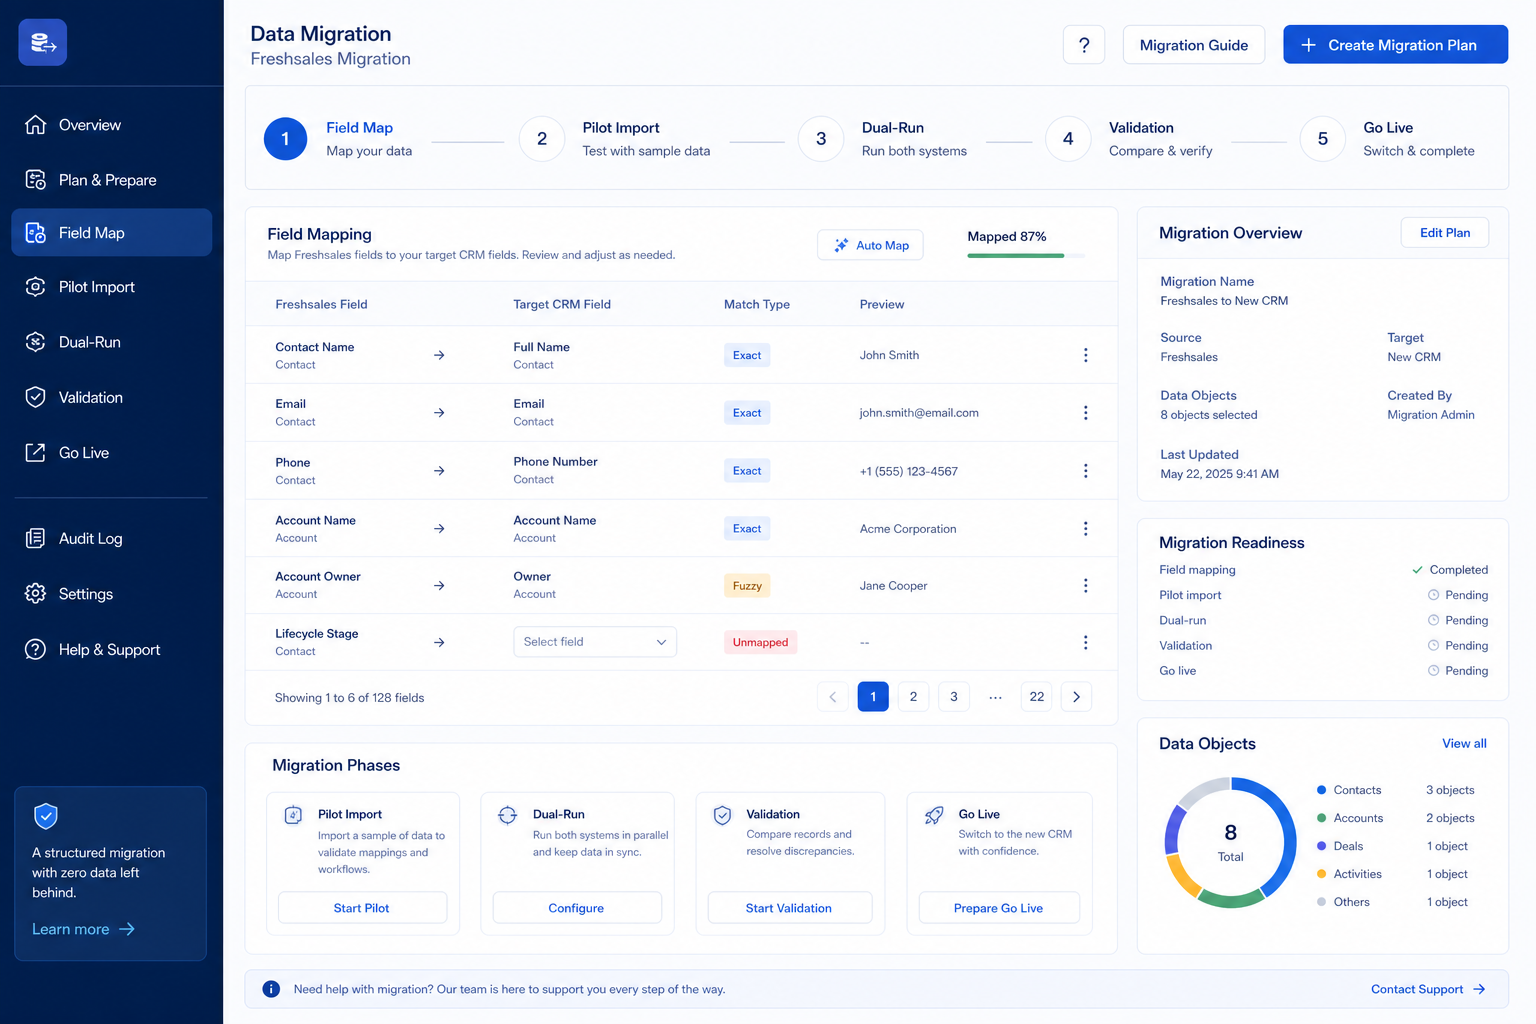1536x1024 pixels.
Task: Click the Pilot Import sidebar icon
Action: (36, 287)
